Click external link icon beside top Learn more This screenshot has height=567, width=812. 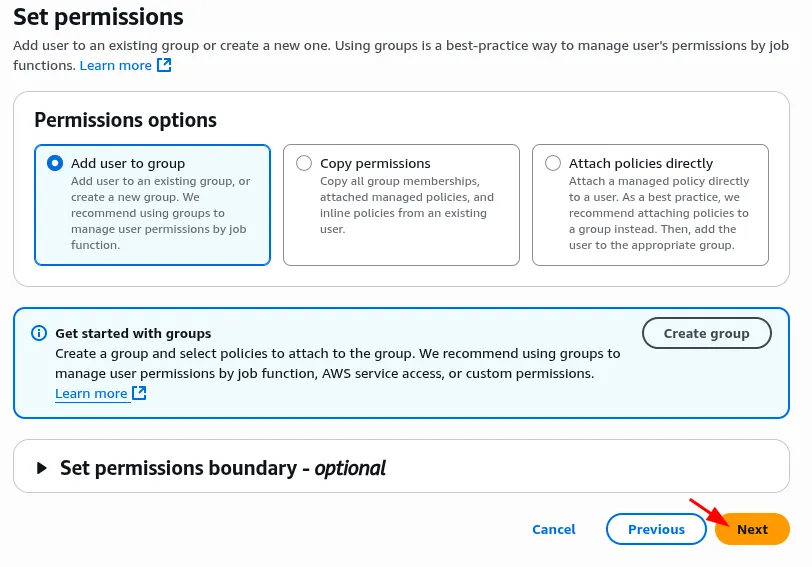click(x=165, y=65)
